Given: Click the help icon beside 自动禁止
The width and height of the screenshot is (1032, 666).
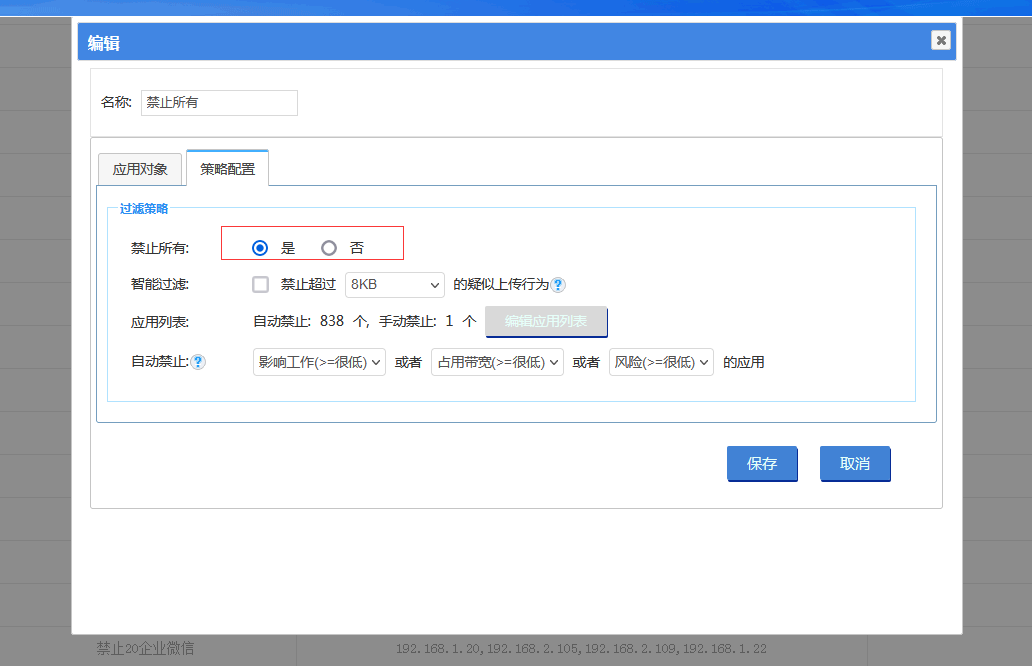Looking at the screenshot, I should point(198,362).
